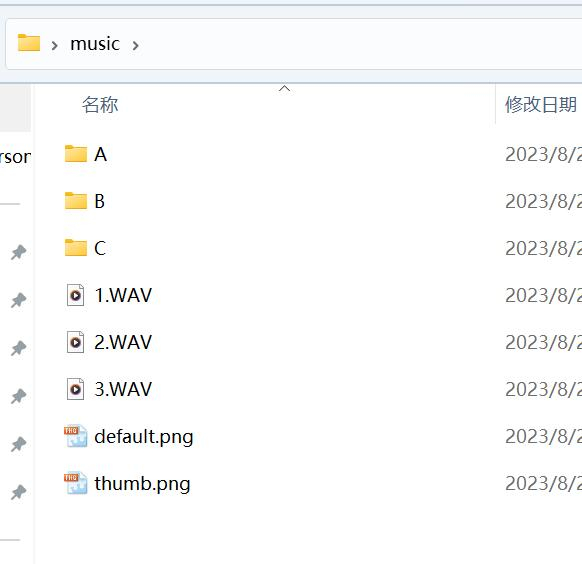Click the modified date of default.png
This screenshot has height=564, width=582.
[x=543, y=436]
